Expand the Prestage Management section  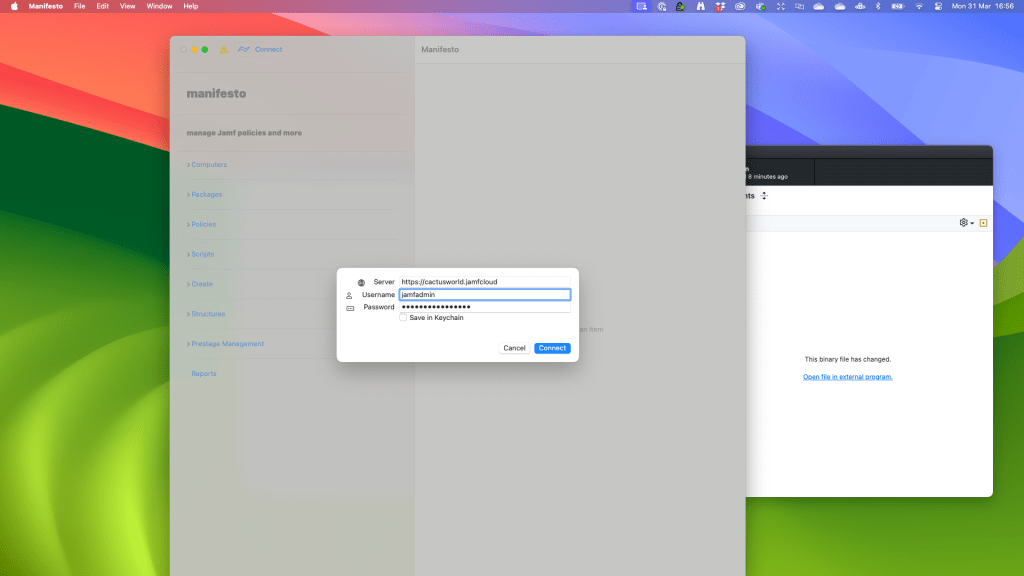click(227, 344)
